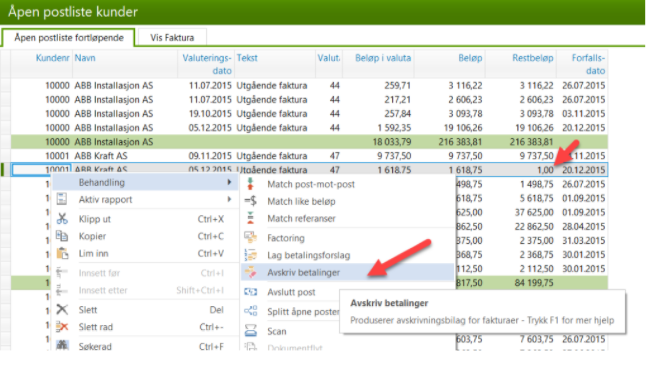Select Lim inn in context menu
Screen dimensions: 646x384
click(145, 253)
